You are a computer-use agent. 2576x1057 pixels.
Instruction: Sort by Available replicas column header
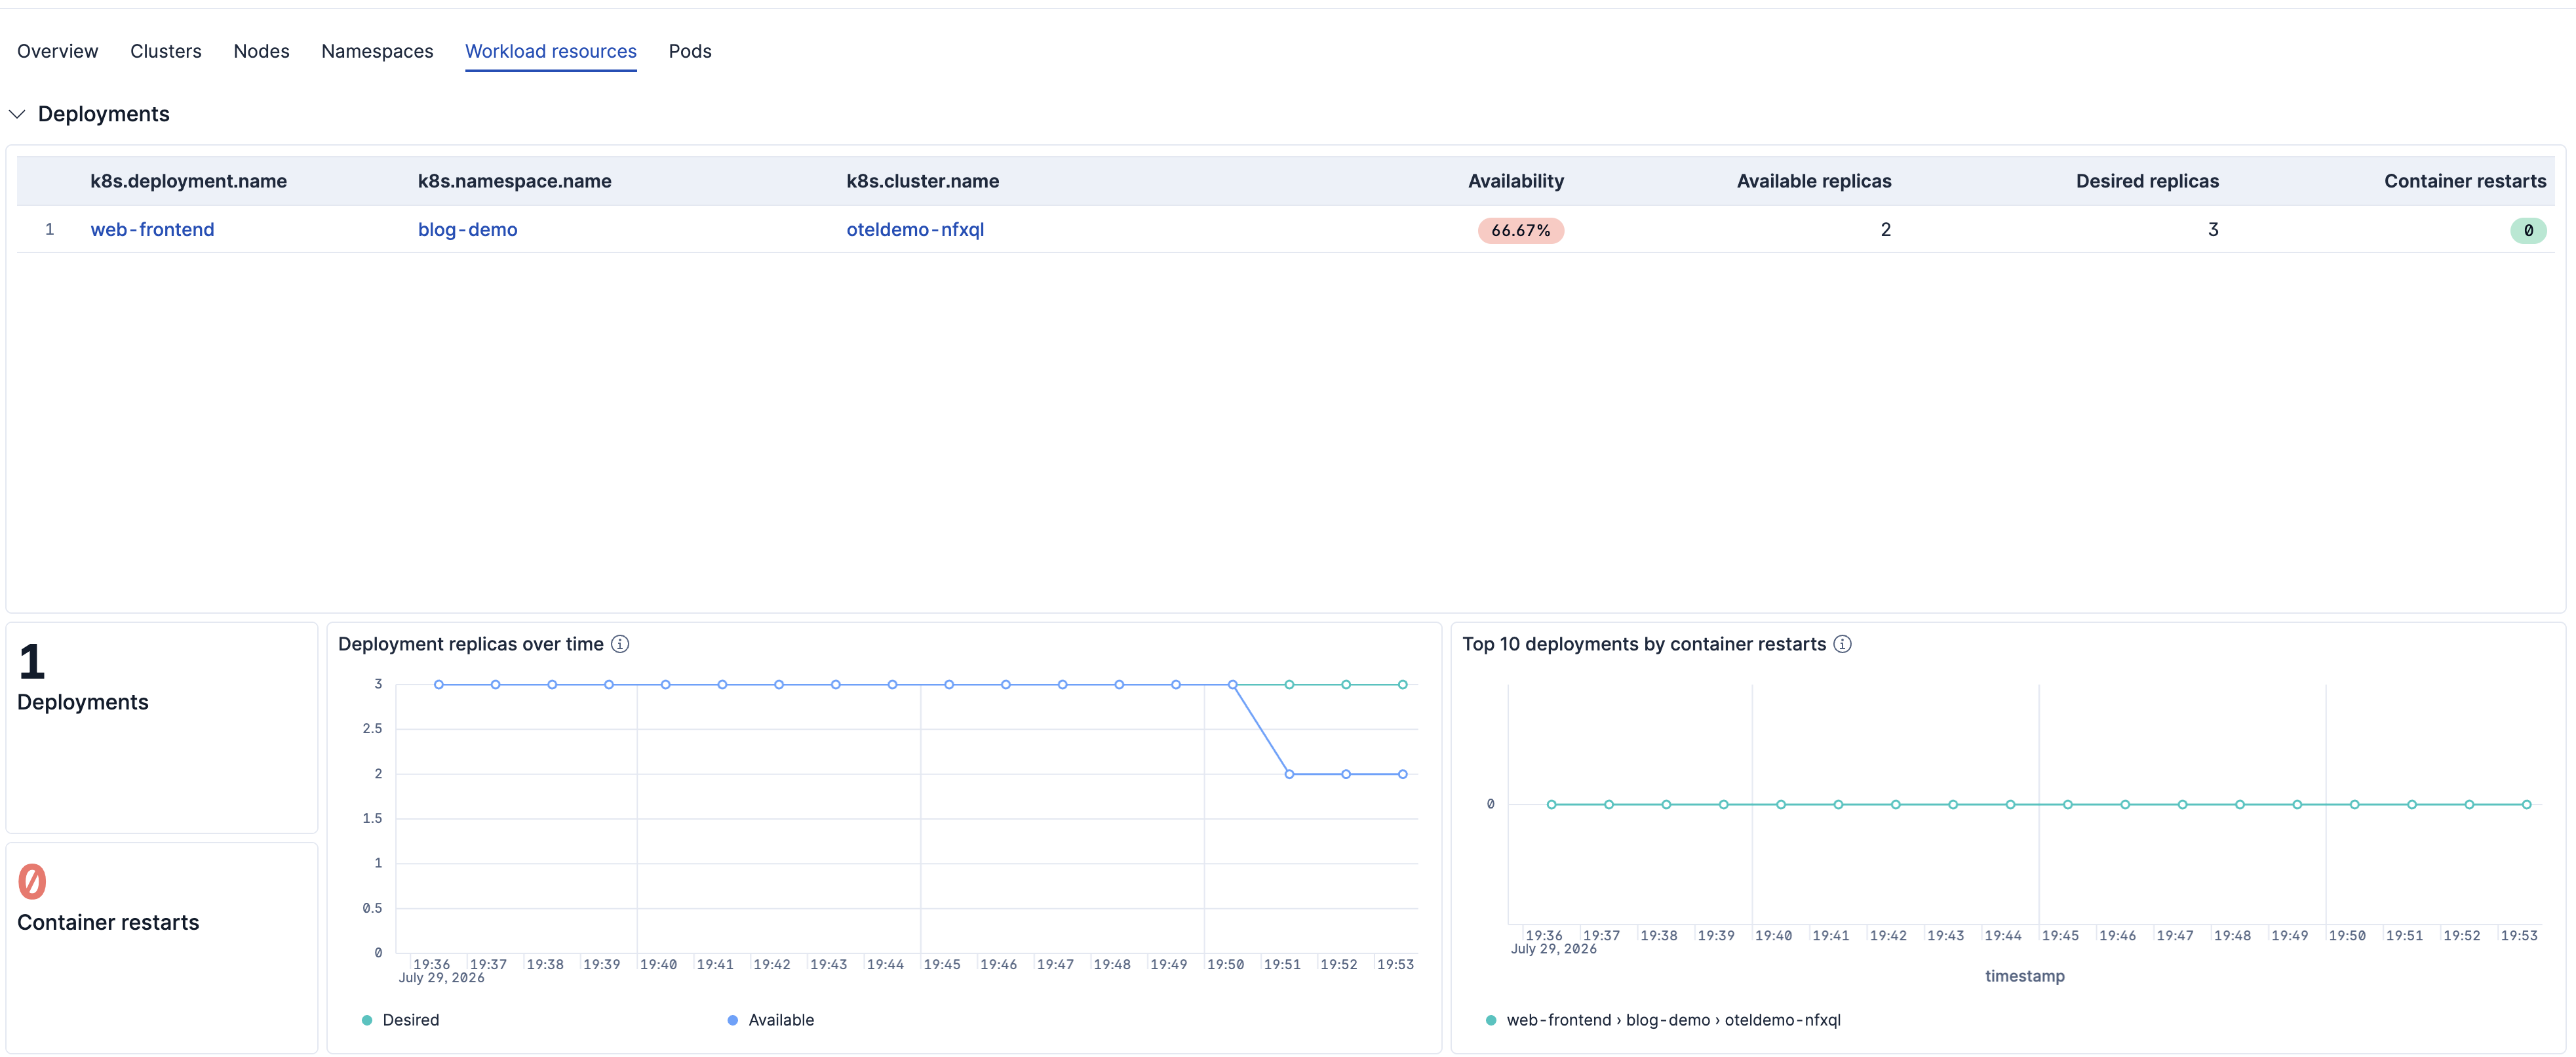[1813, 181]
